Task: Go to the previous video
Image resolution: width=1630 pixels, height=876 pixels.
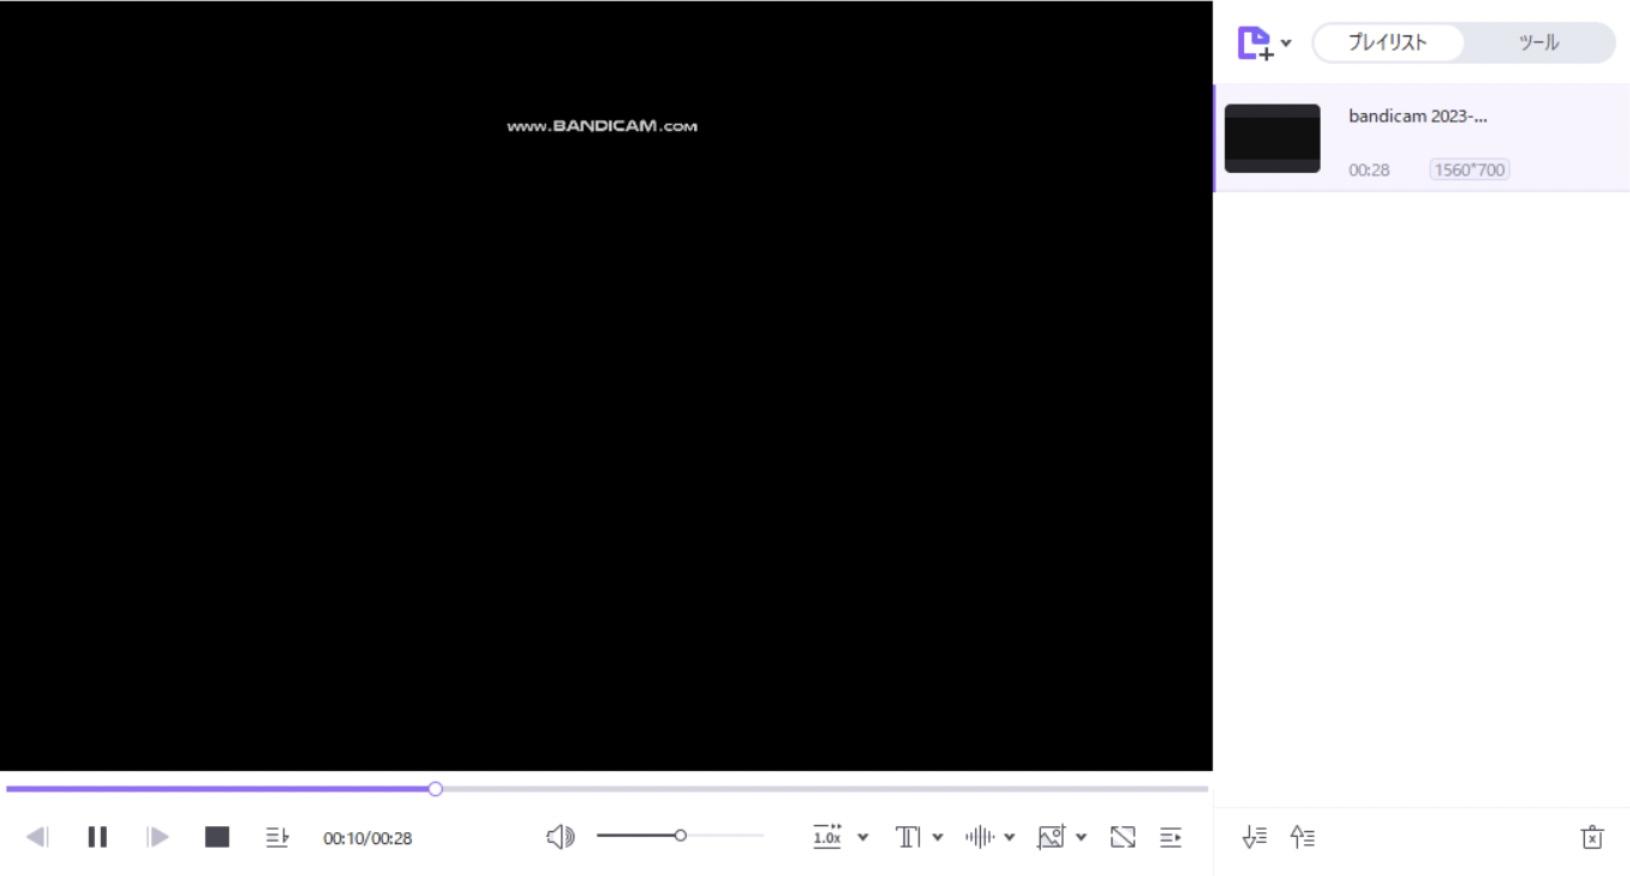Action: 37,837
